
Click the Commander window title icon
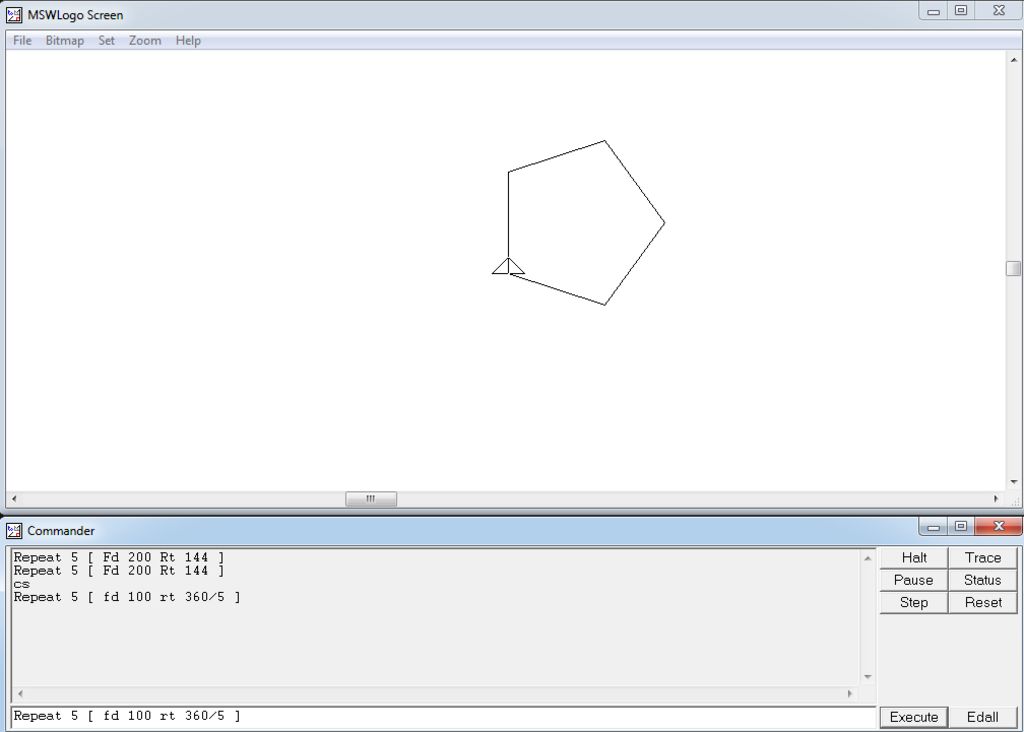(x=13, y=530)
